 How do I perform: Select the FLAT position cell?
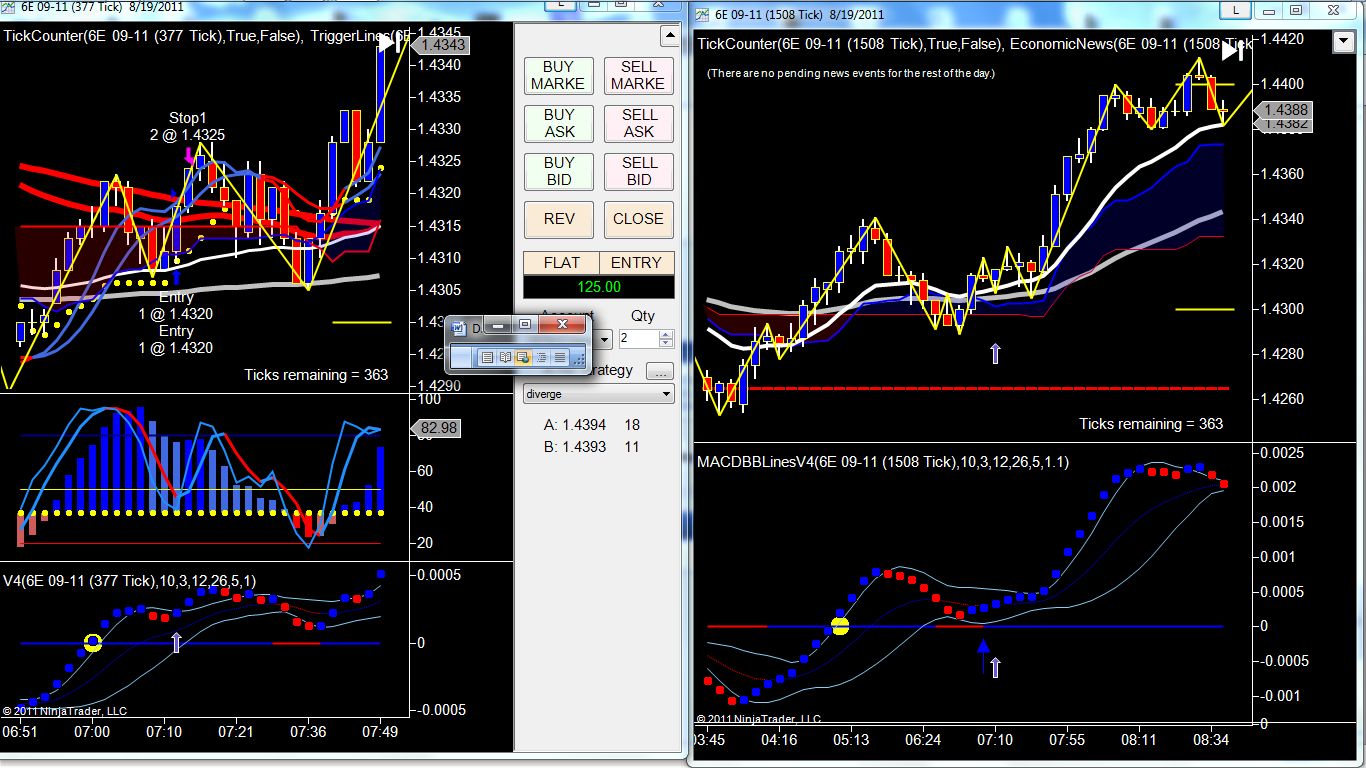coord(561,263)
